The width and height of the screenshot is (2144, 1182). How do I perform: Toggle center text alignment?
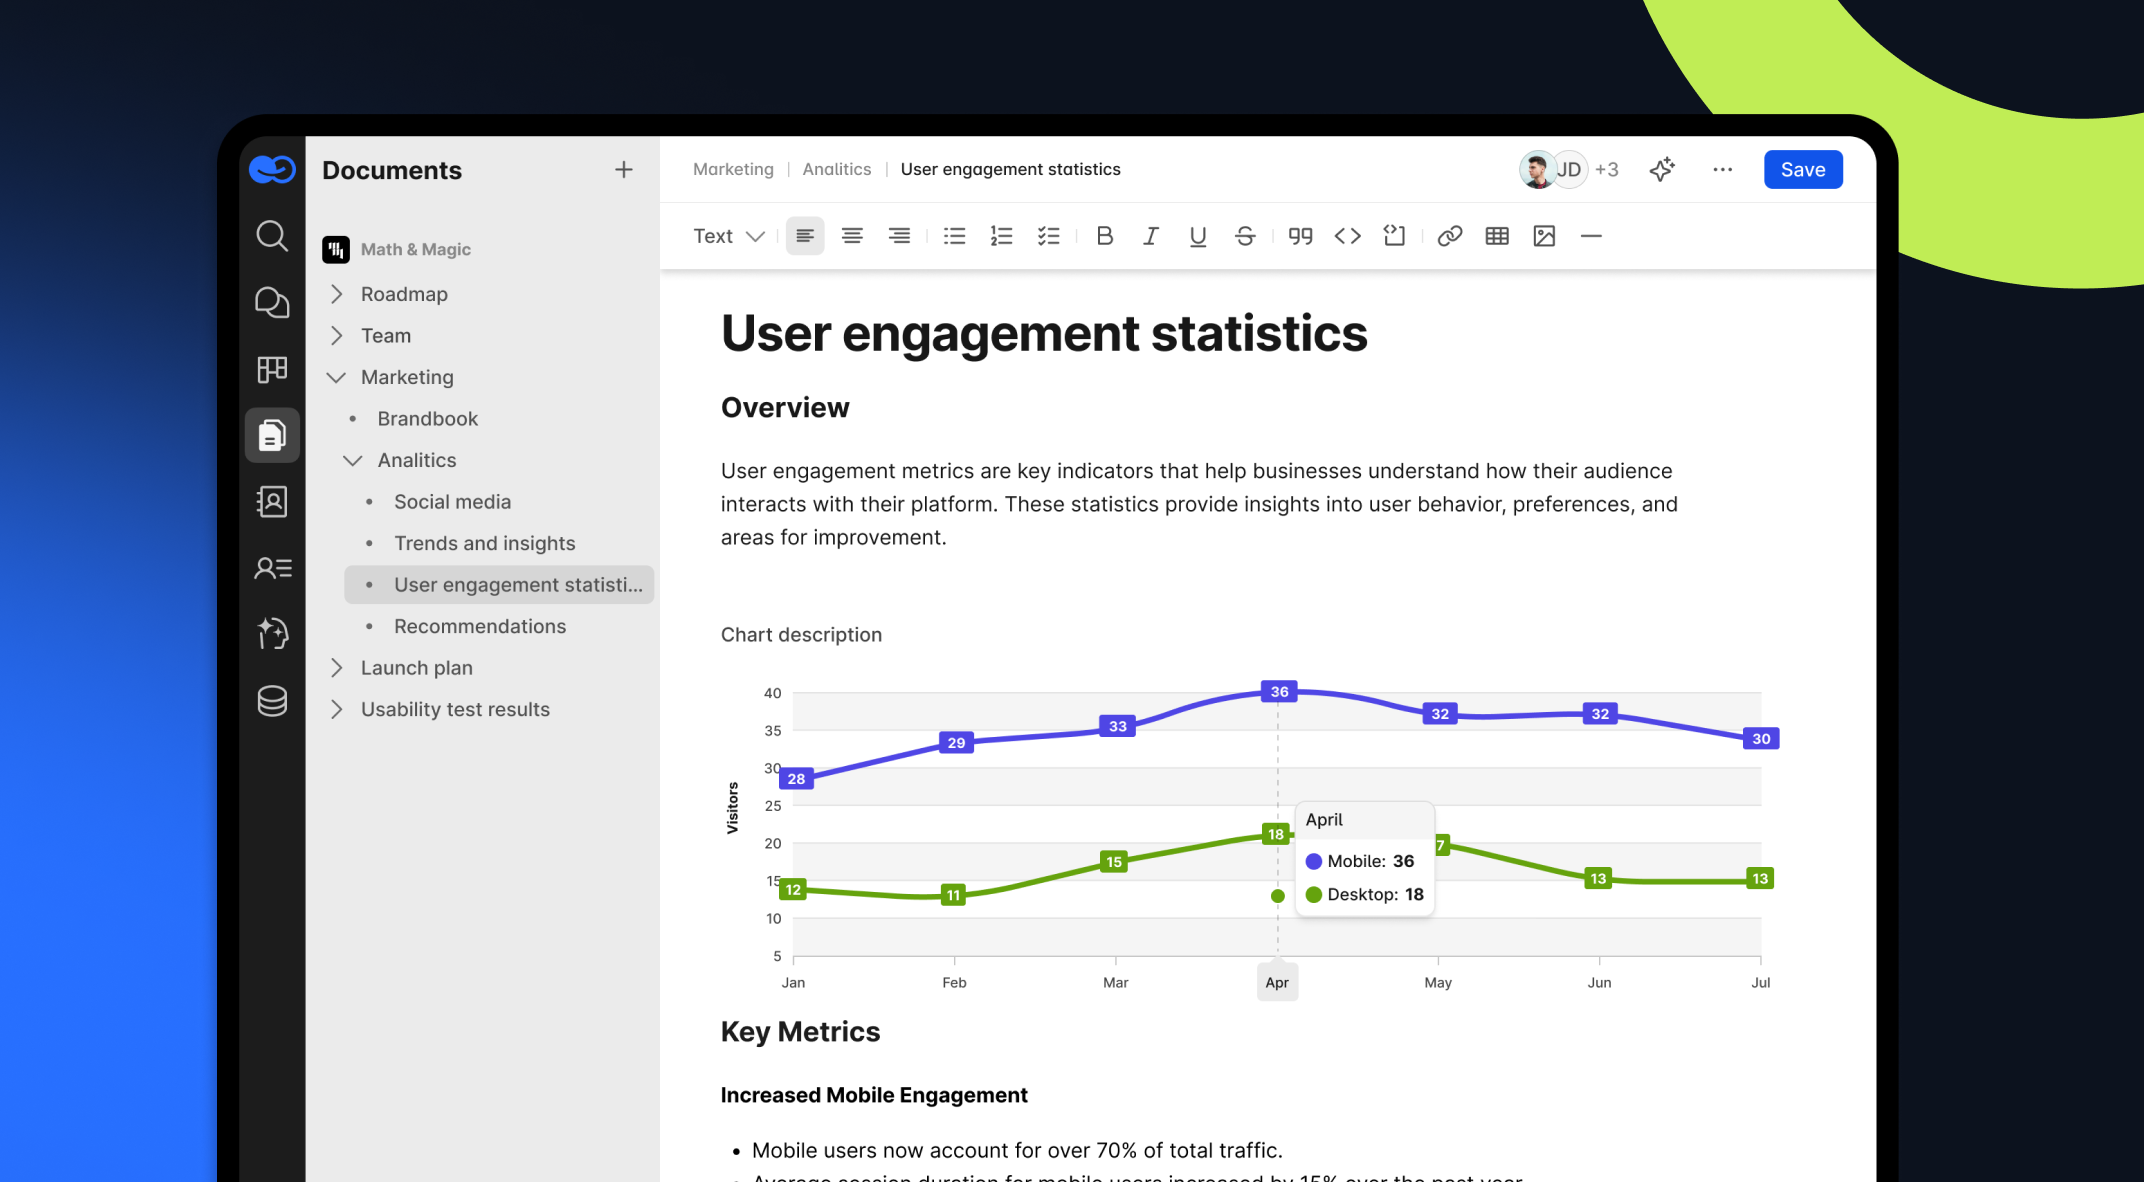click(852, 236)
